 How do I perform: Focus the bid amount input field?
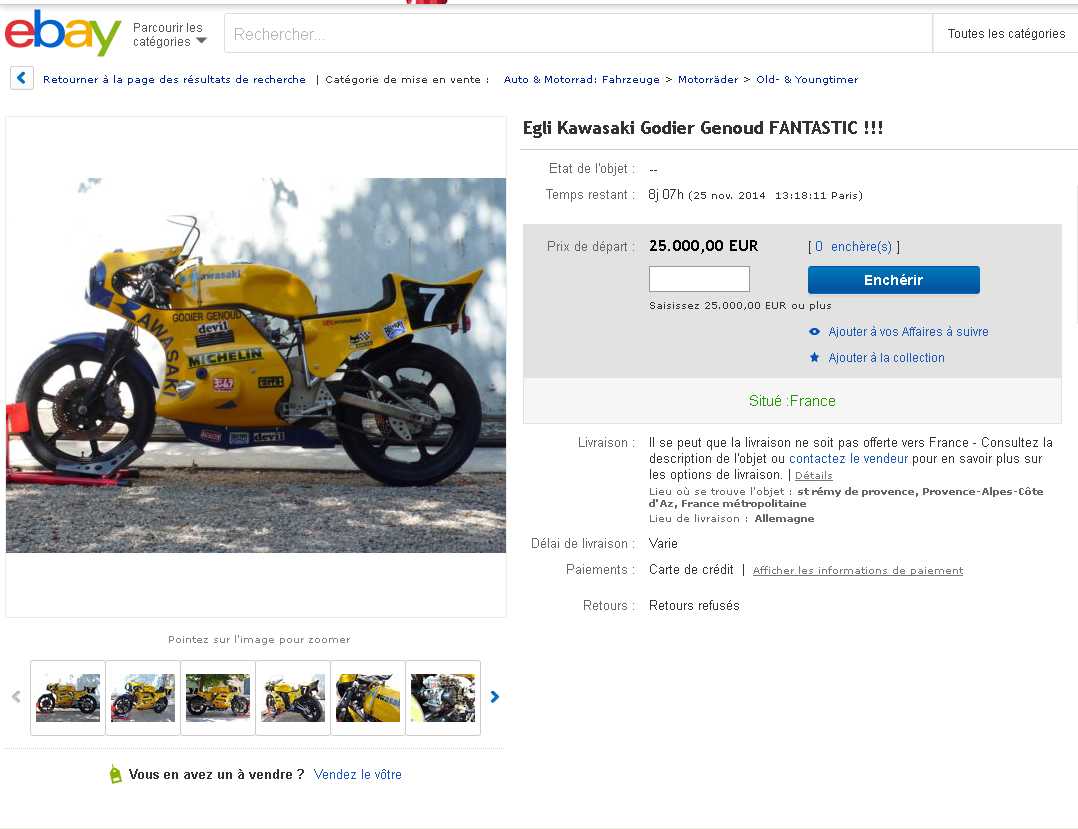point(699,279)
